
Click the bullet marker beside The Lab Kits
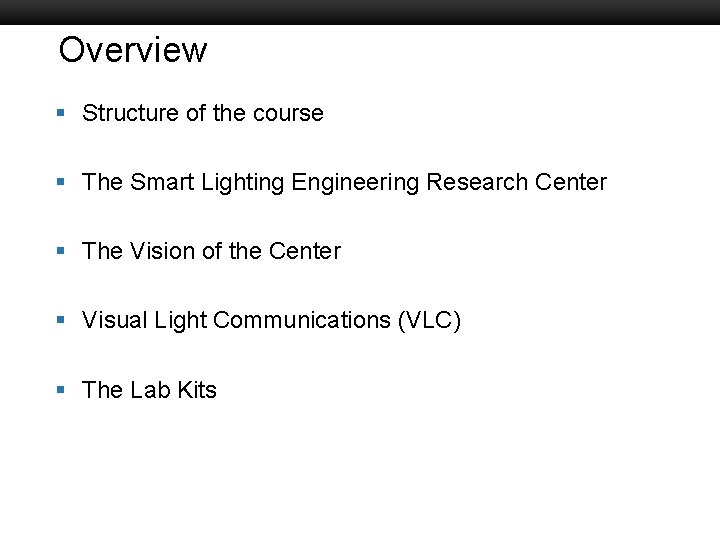point(62,390)
